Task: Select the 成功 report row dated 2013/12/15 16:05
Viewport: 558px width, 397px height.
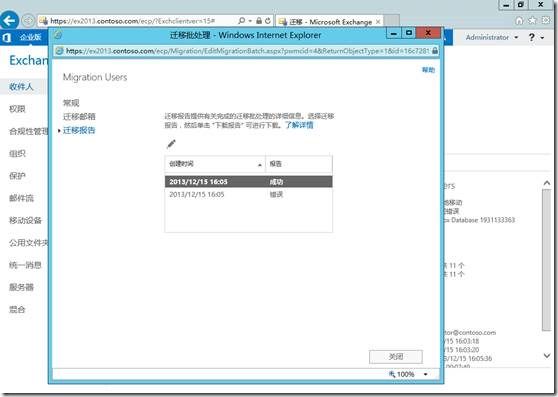Action: tap(248, 182)
